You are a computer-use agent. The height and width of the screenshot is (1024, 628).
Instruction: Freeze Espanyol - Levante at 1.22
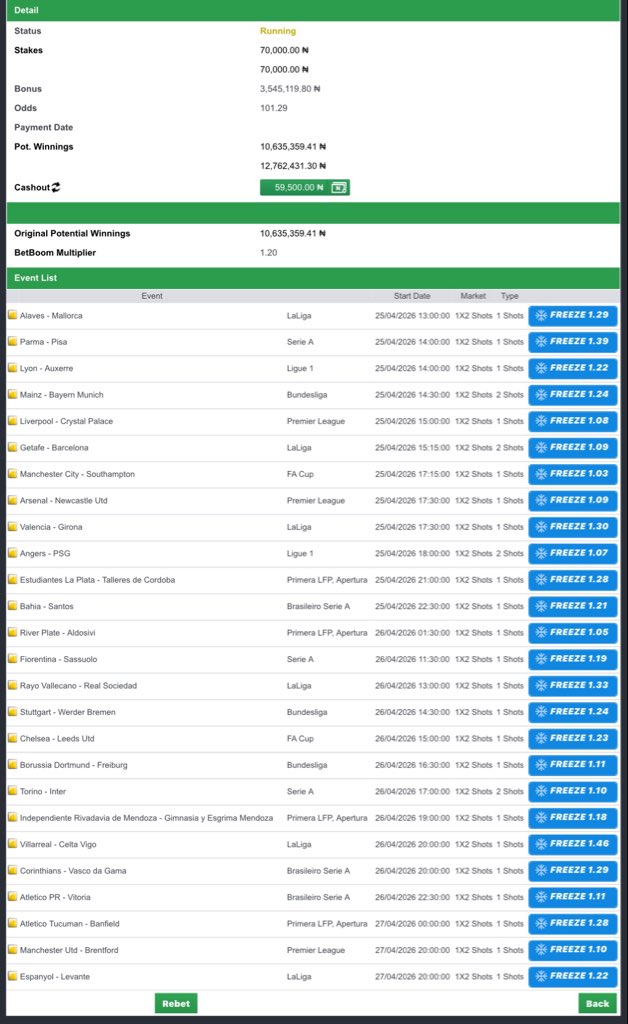(573, 976)
